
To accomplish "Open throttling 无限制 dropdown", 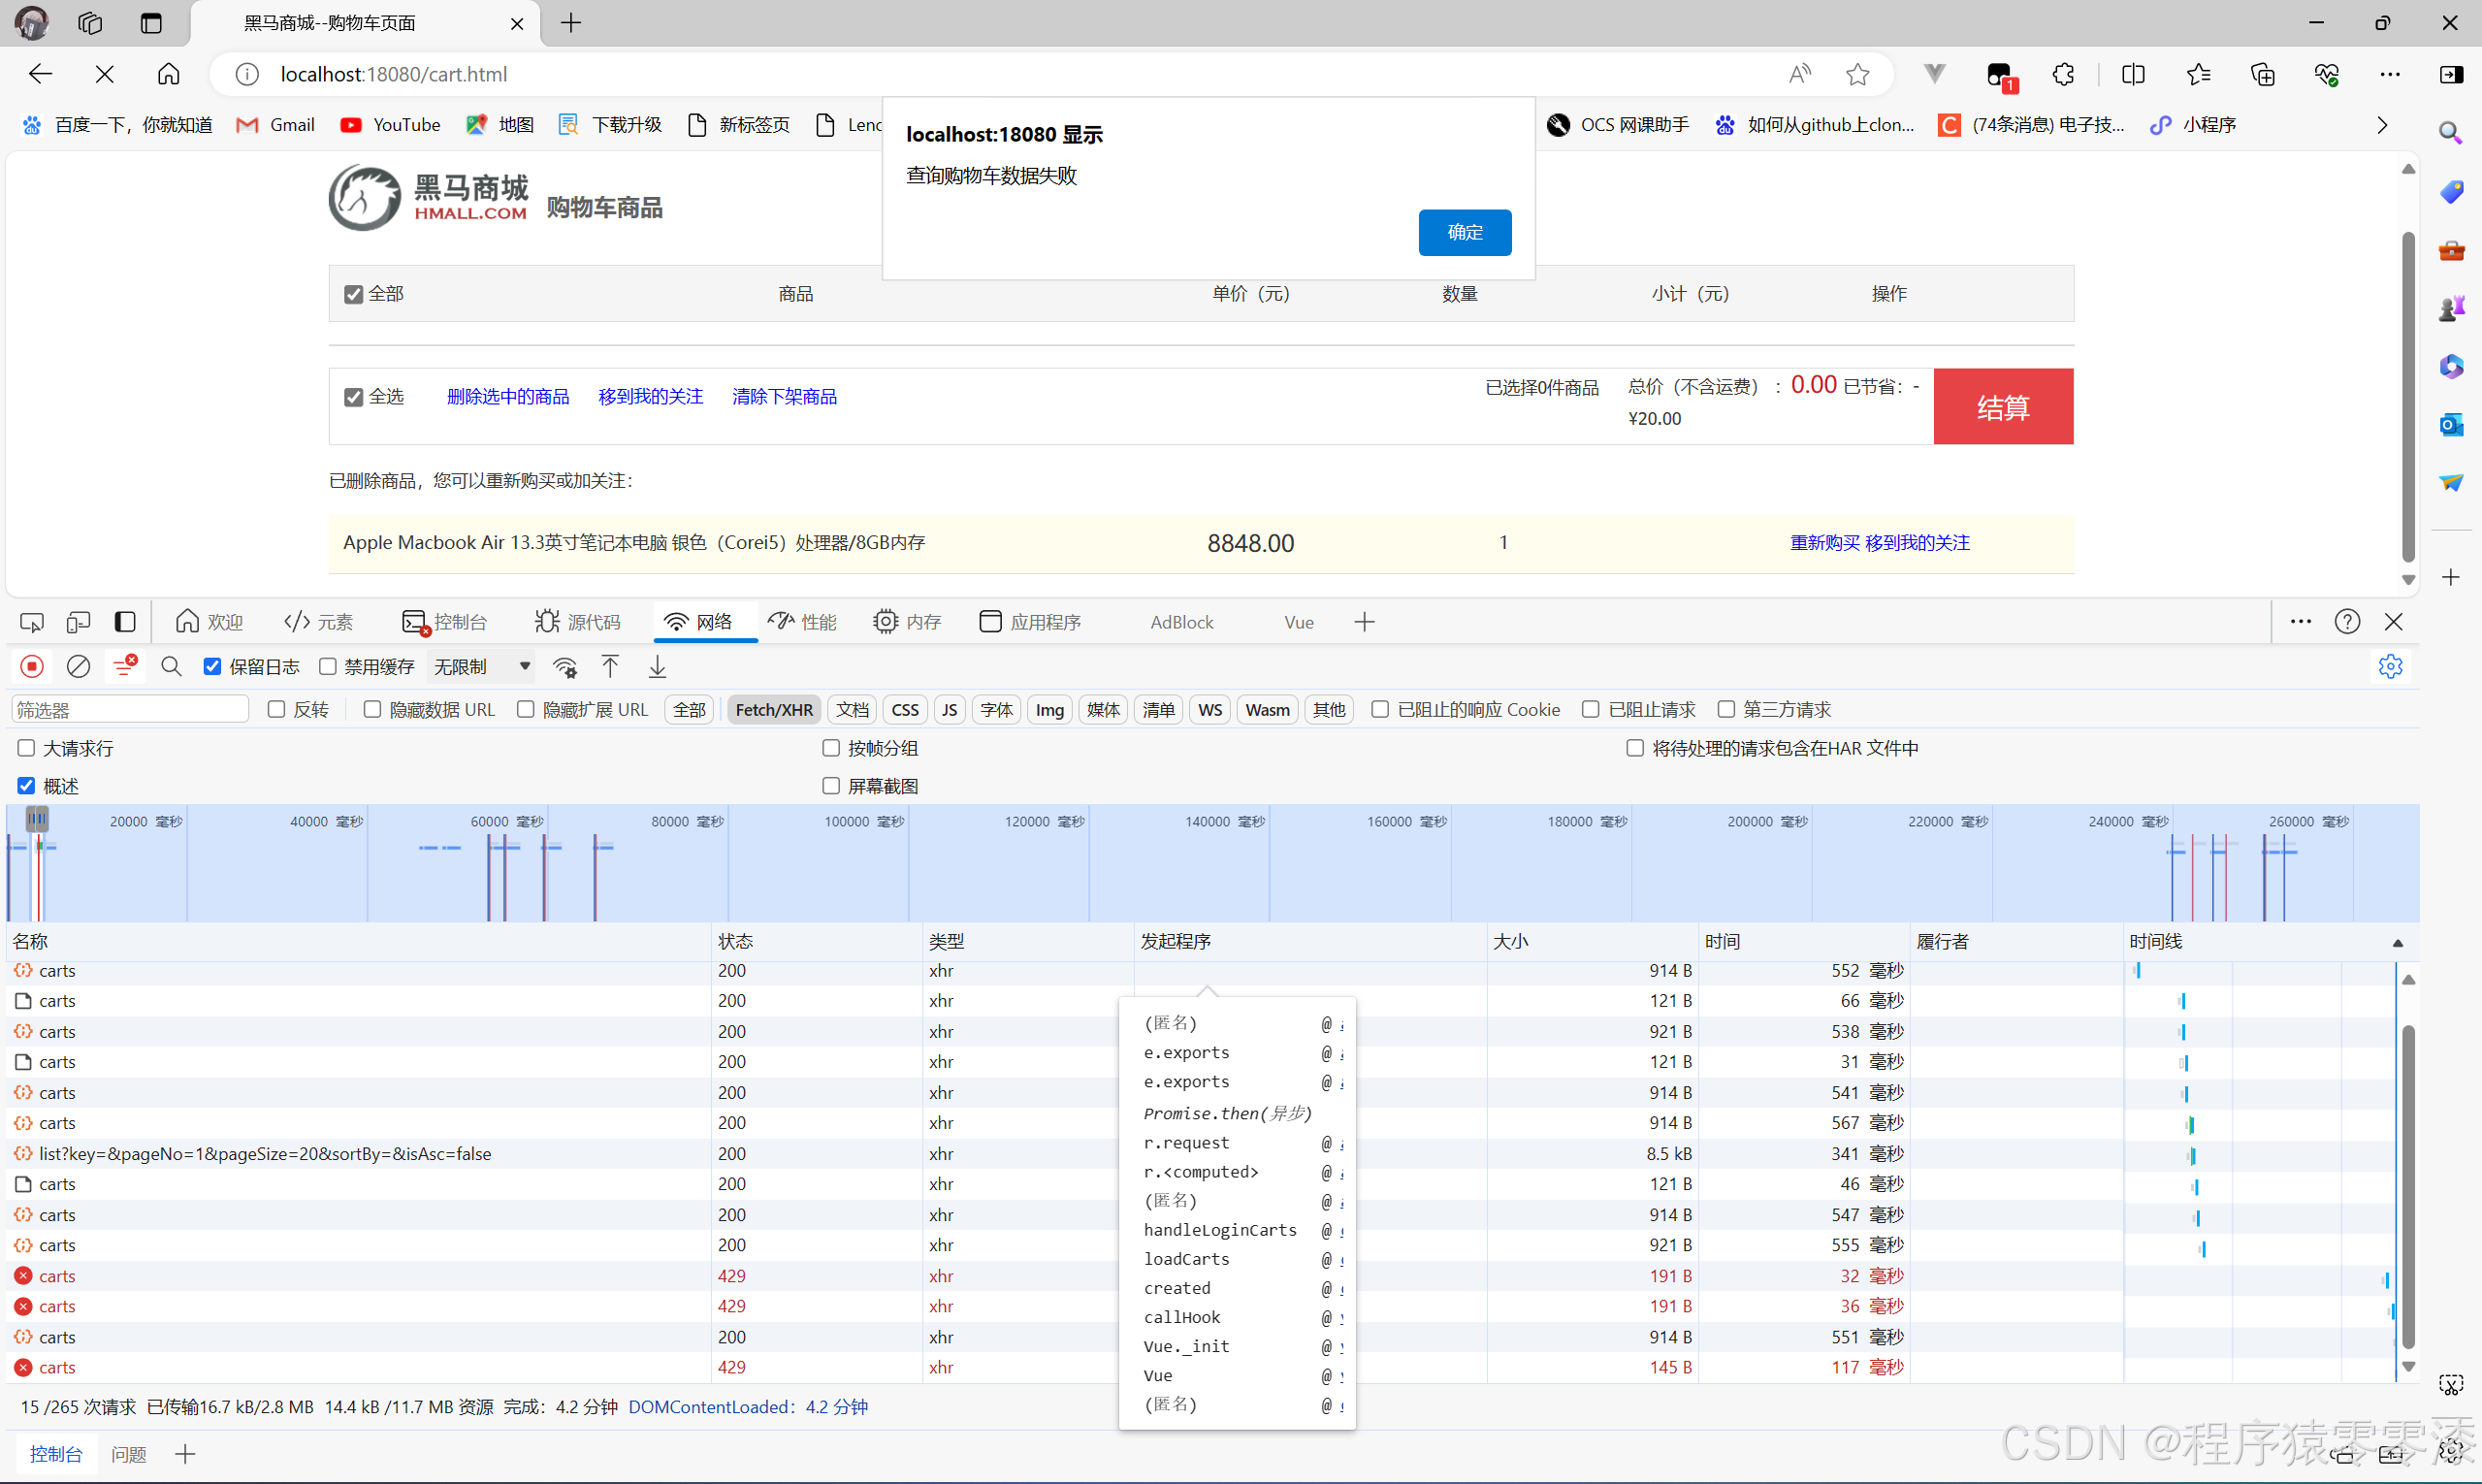I will (x=481, y=667).
